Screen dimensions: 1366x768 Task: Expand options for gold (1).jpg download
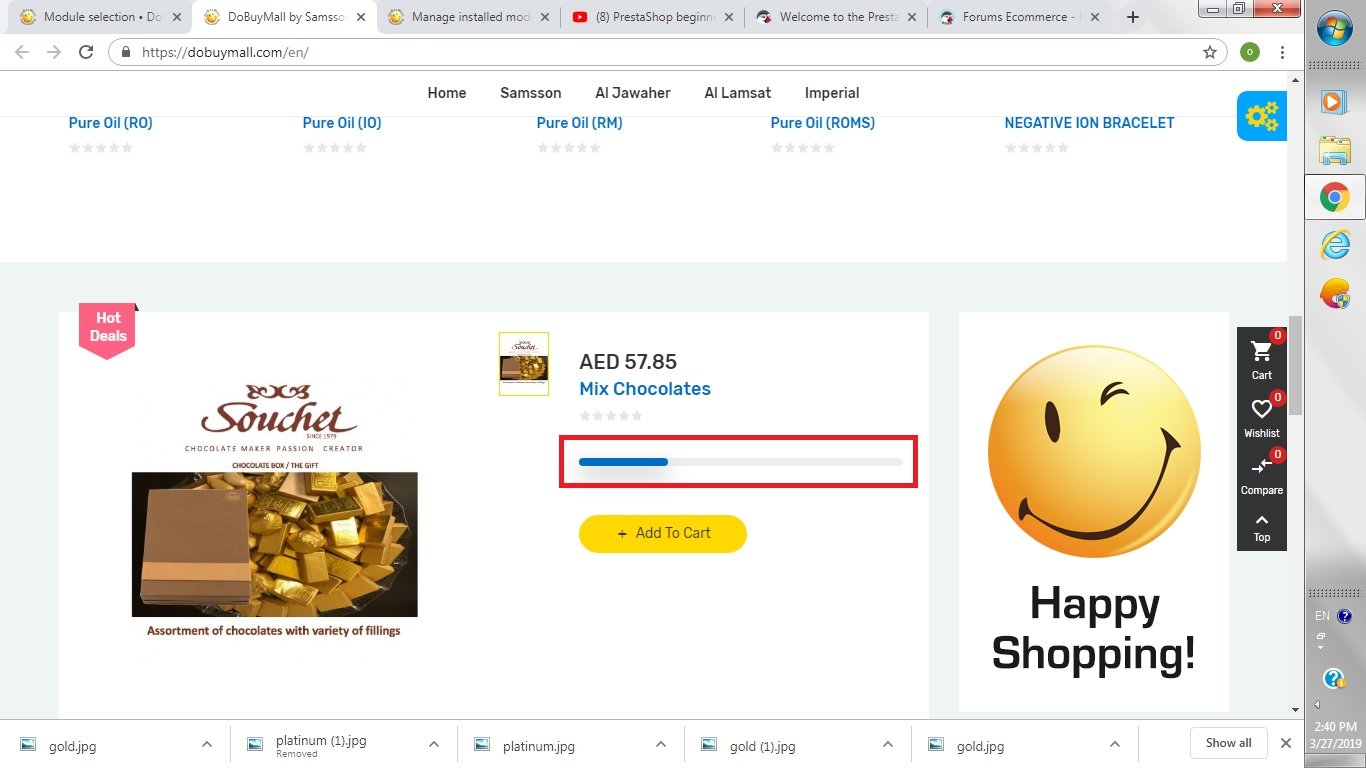pyautogui.click(x=888, y=744)
